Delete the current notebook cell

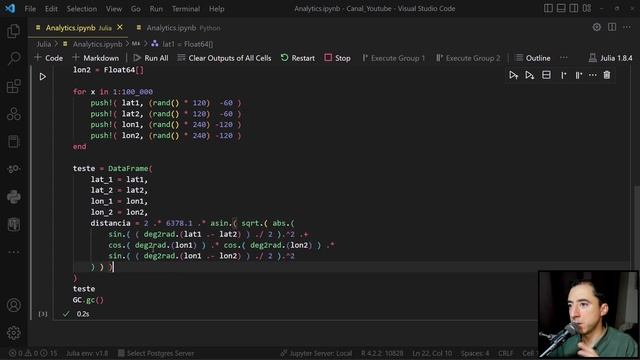tap(607, 75)
